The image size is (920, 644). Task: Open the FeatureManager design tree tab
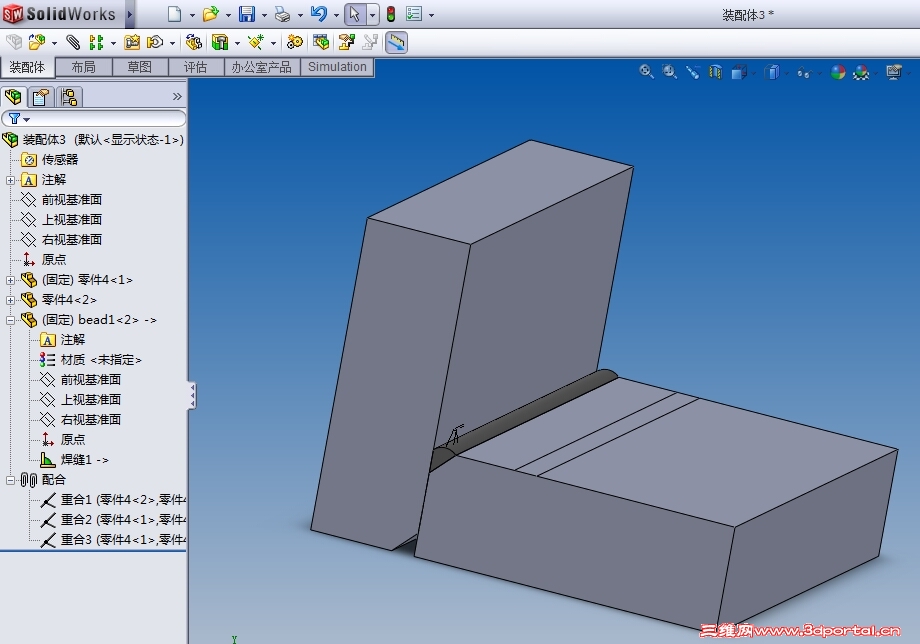tap(13, 97)
